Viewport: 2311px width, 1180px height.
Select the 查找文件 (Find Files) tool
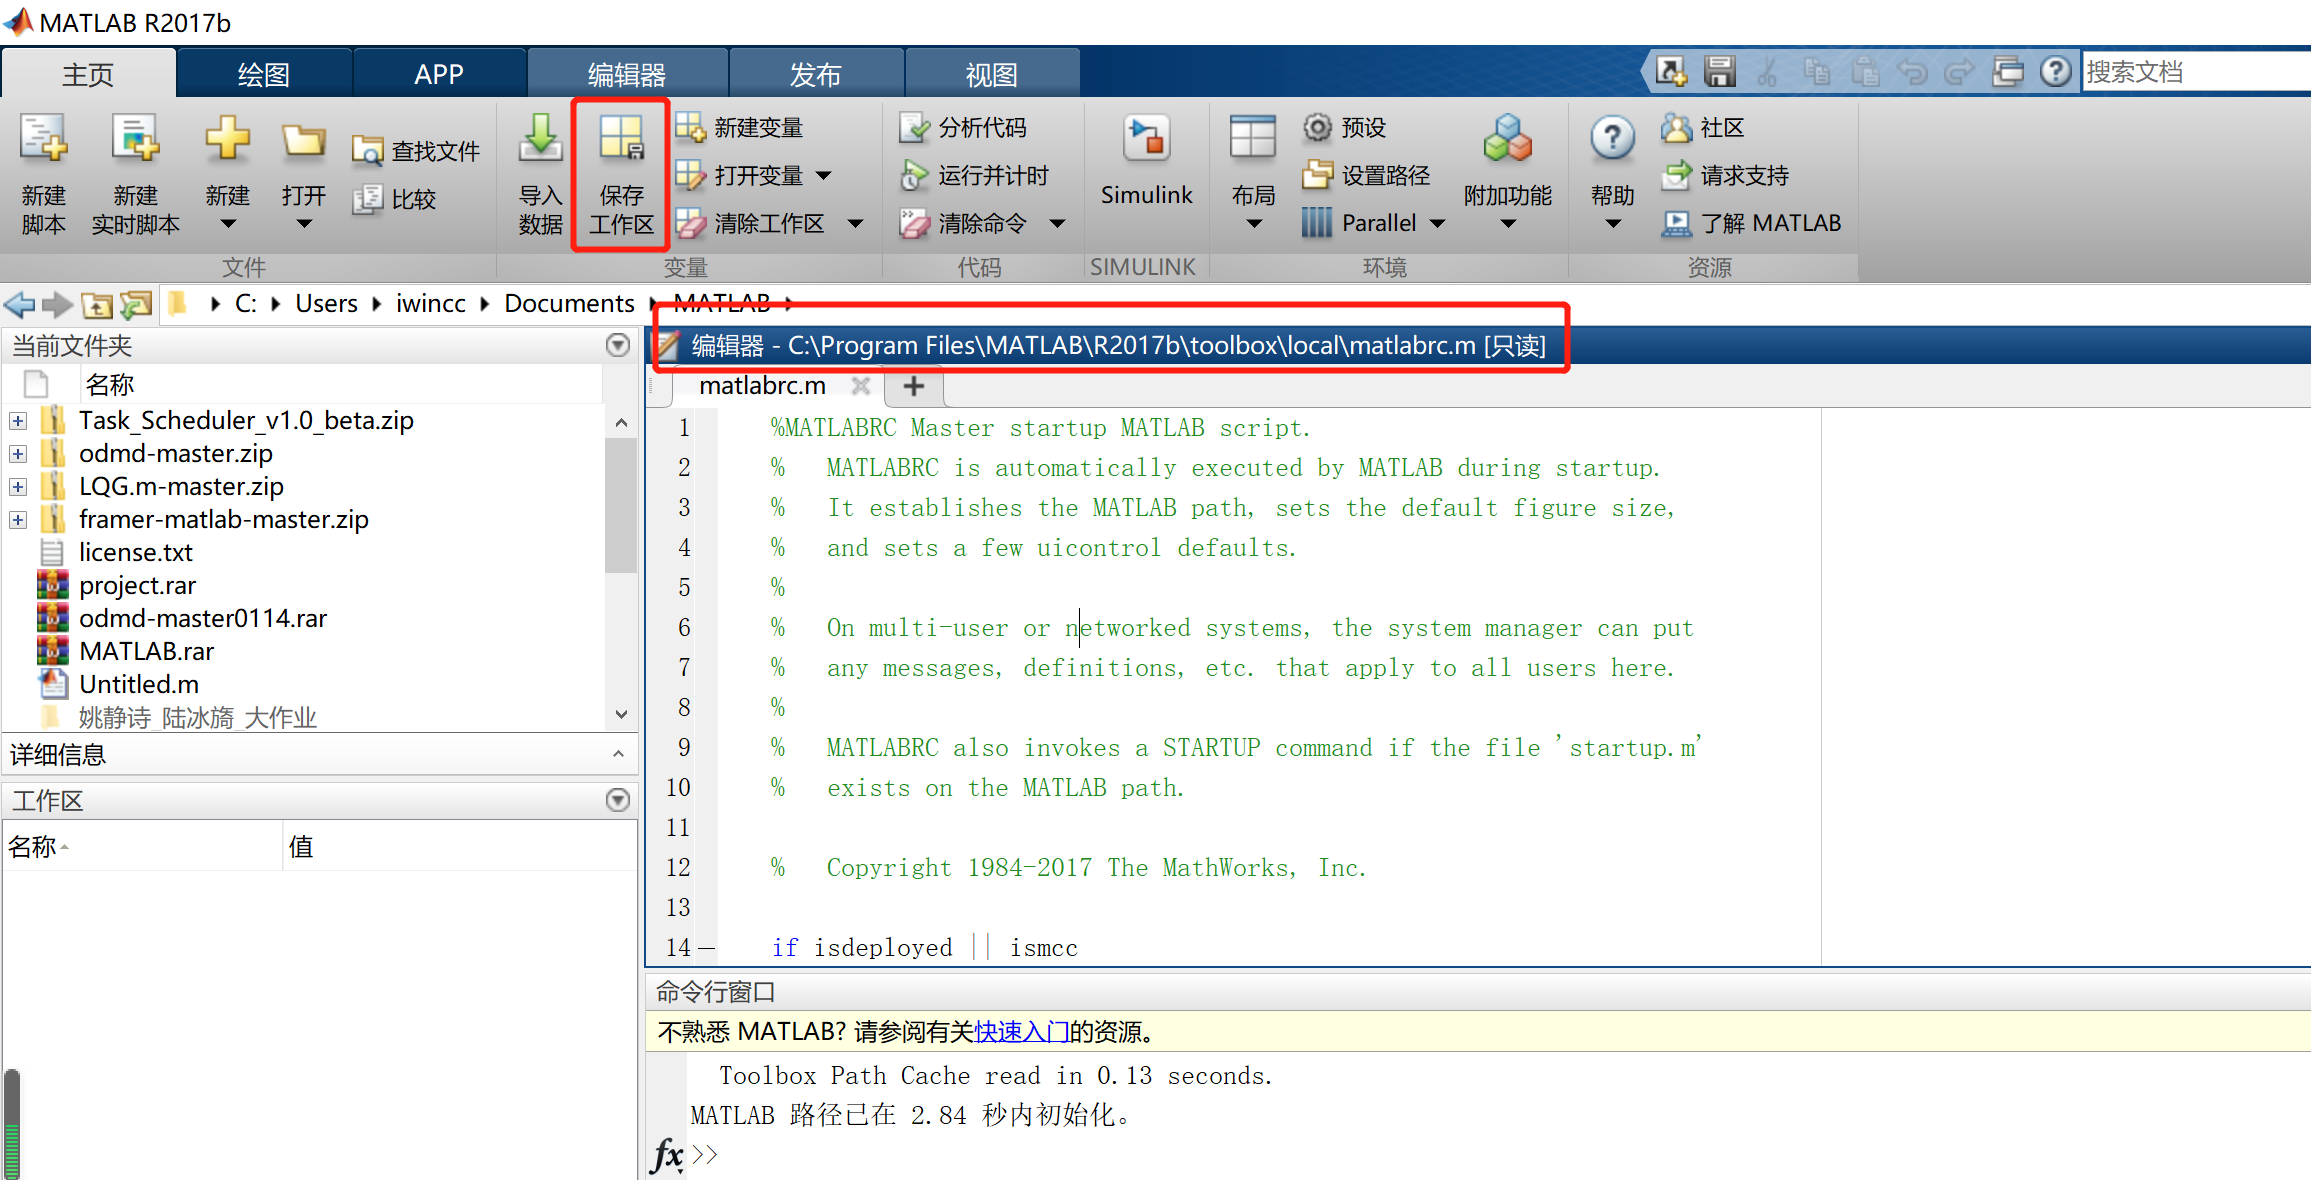pyautogui.click(x=417, y=148)
